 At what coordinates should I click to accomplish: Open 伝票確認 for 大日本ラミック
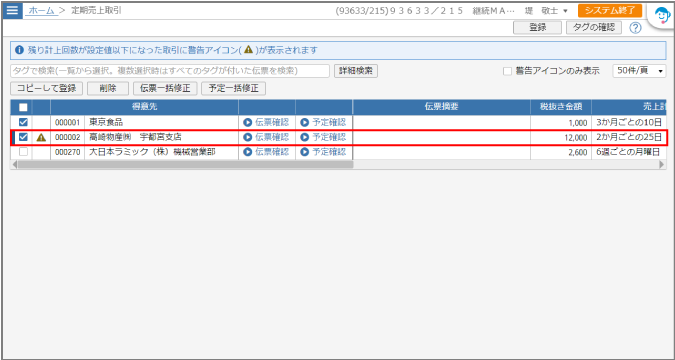point(266,152)
